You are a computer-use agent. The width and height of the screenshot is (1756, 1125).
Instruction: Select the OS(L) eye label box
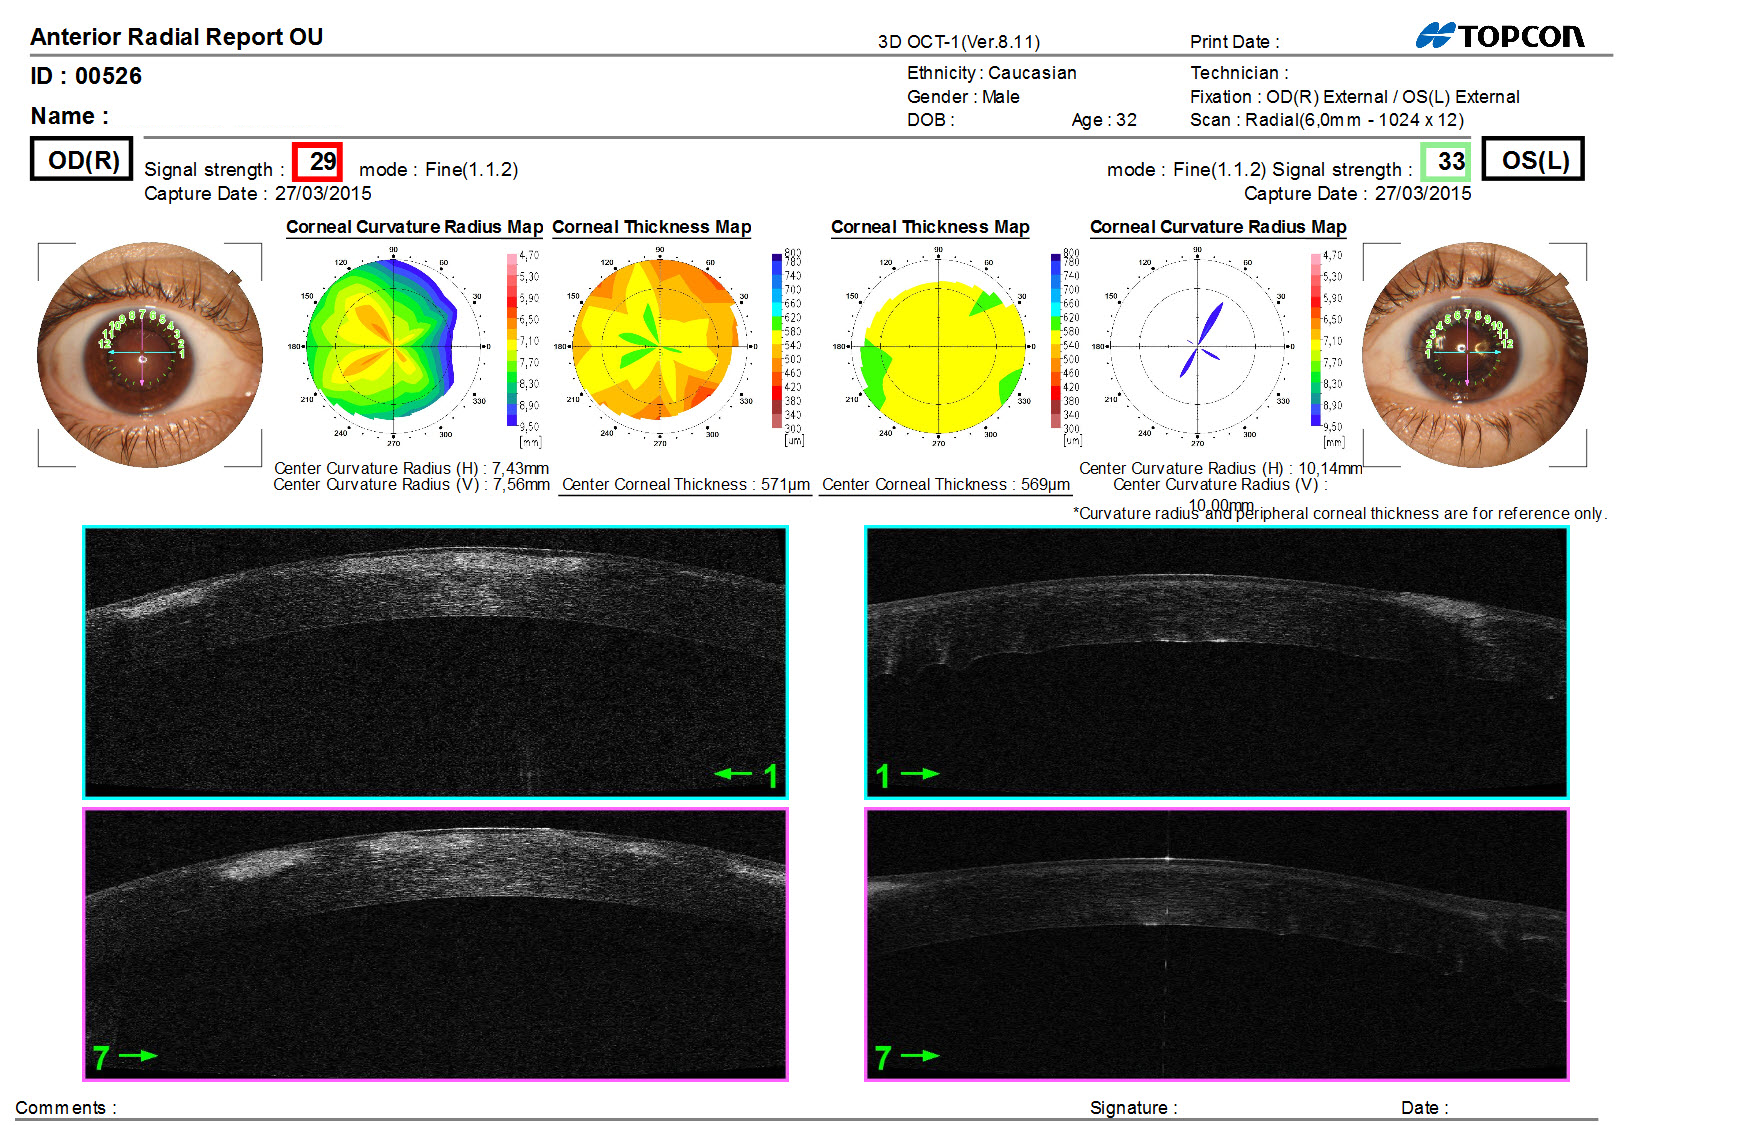coord(1533,160)
